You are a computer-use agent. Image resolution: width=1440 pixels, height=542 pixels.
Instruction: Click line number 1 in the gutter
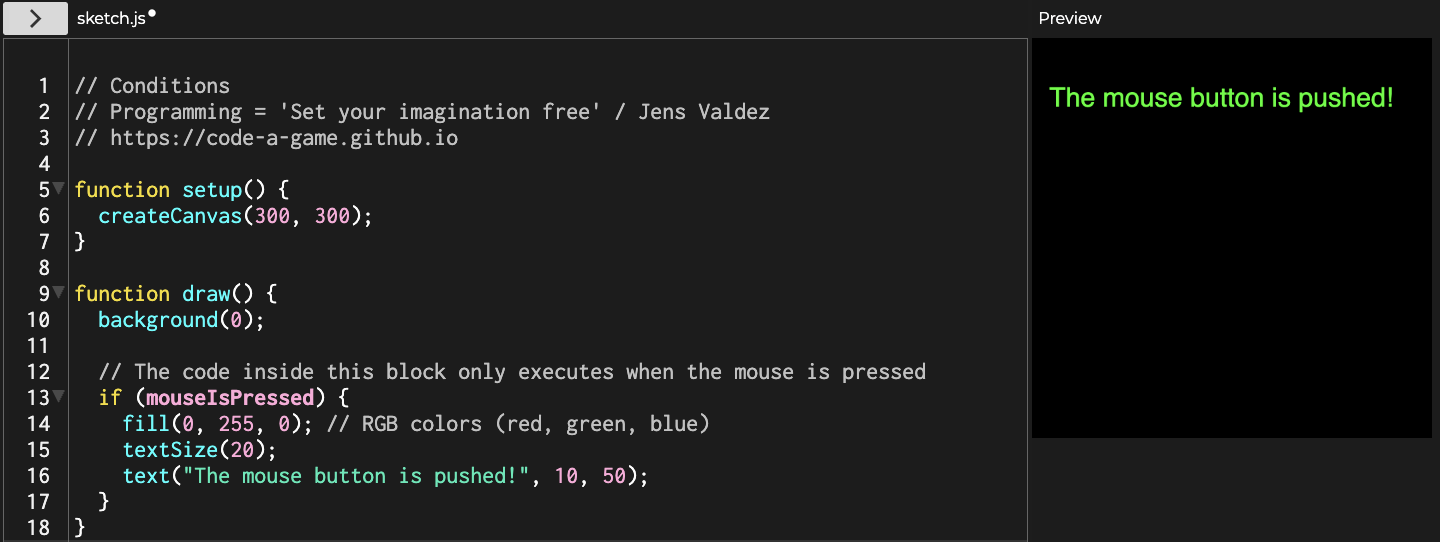[44, 86]
